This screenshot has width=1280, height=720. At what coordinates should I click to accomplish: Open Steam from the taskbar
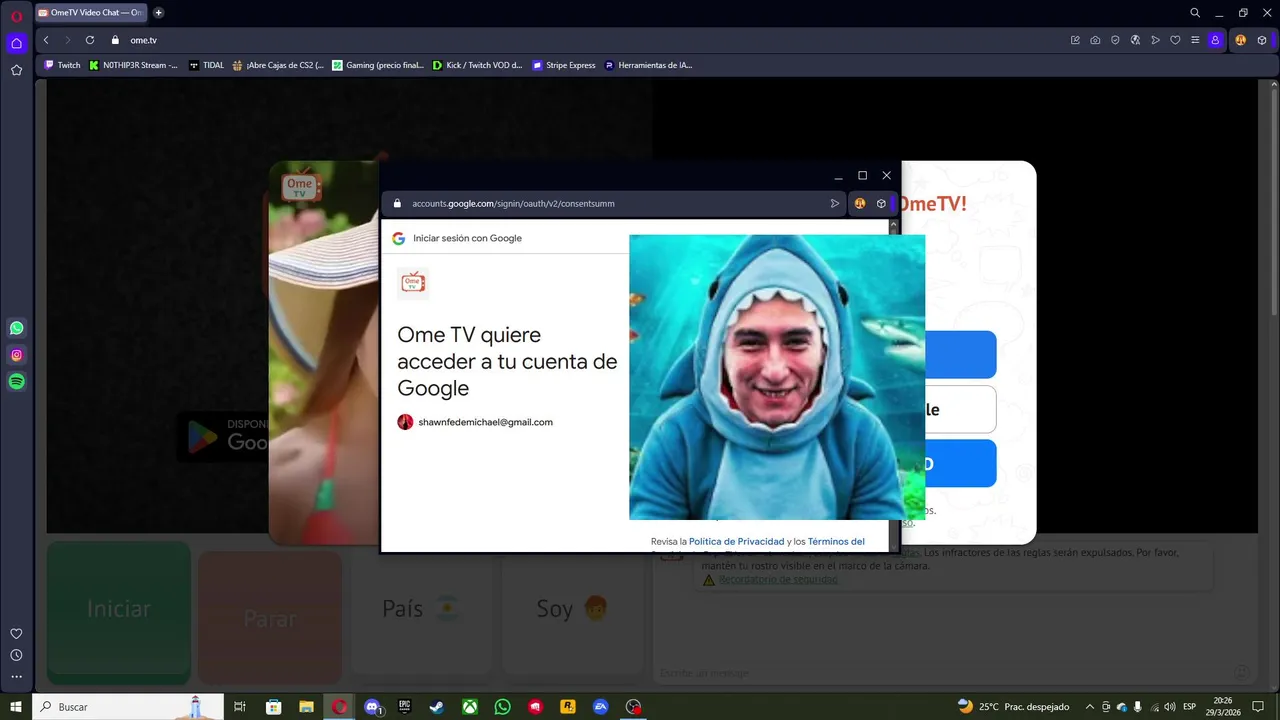coord(437,706)
